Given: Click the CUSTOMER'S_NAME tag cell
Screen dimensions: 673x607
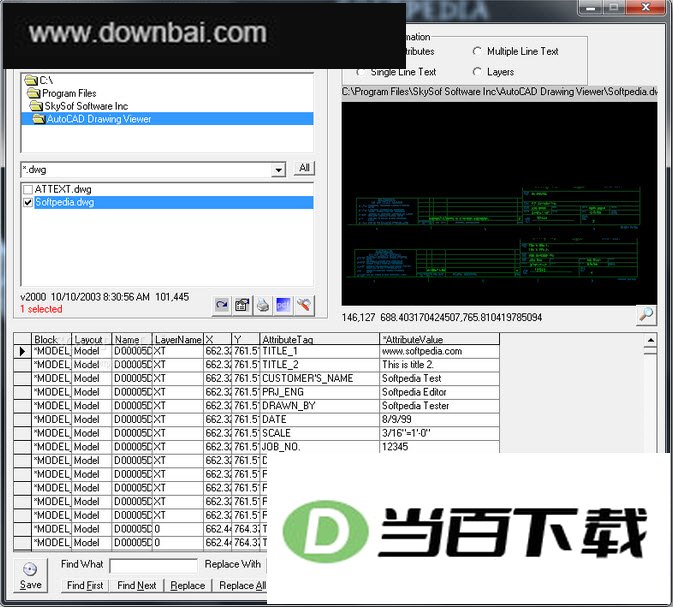Looking at the screenshot, I should click(x=319, y=379).
